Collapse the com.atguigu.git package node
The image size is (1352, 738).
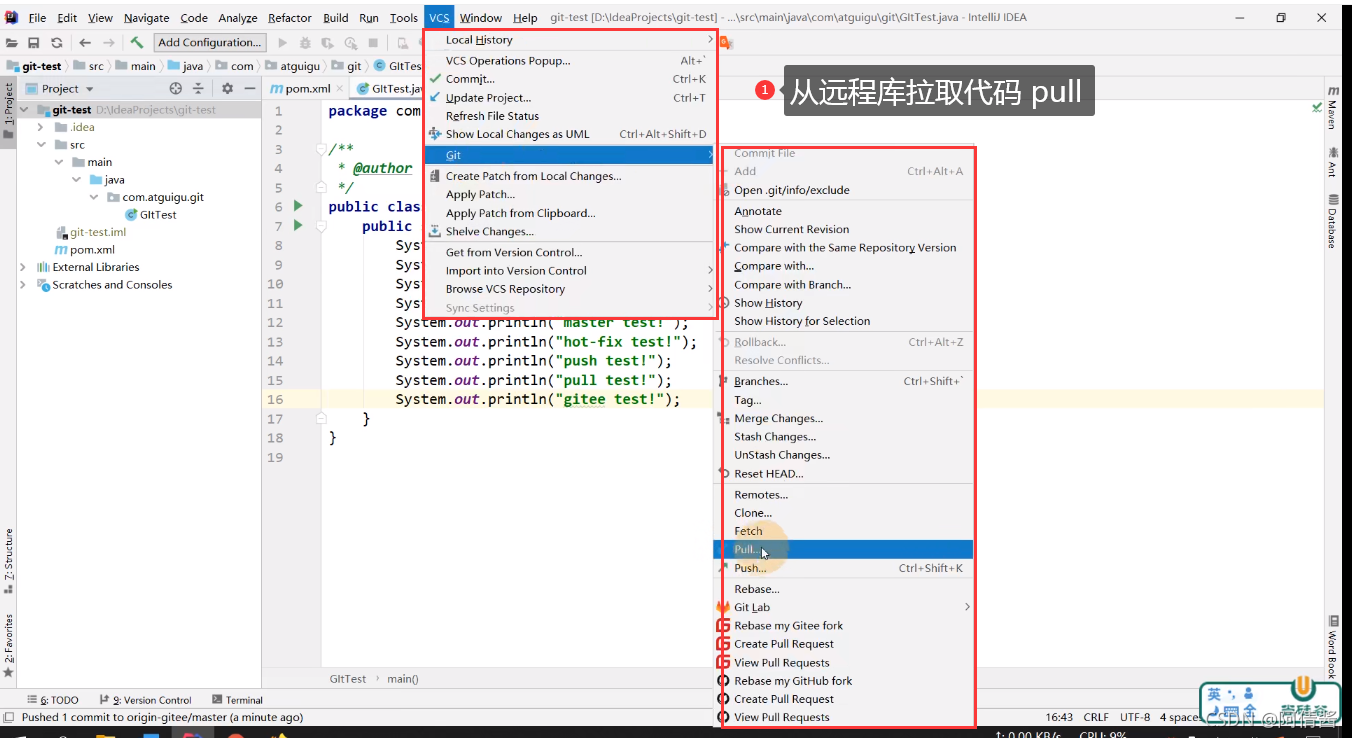pos(94,197)
